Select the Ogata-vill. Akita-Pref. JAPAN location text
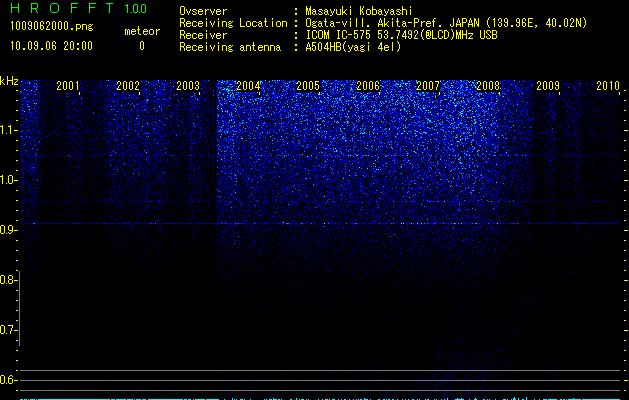Screen dimensions: 629x400 coord(446,23)
